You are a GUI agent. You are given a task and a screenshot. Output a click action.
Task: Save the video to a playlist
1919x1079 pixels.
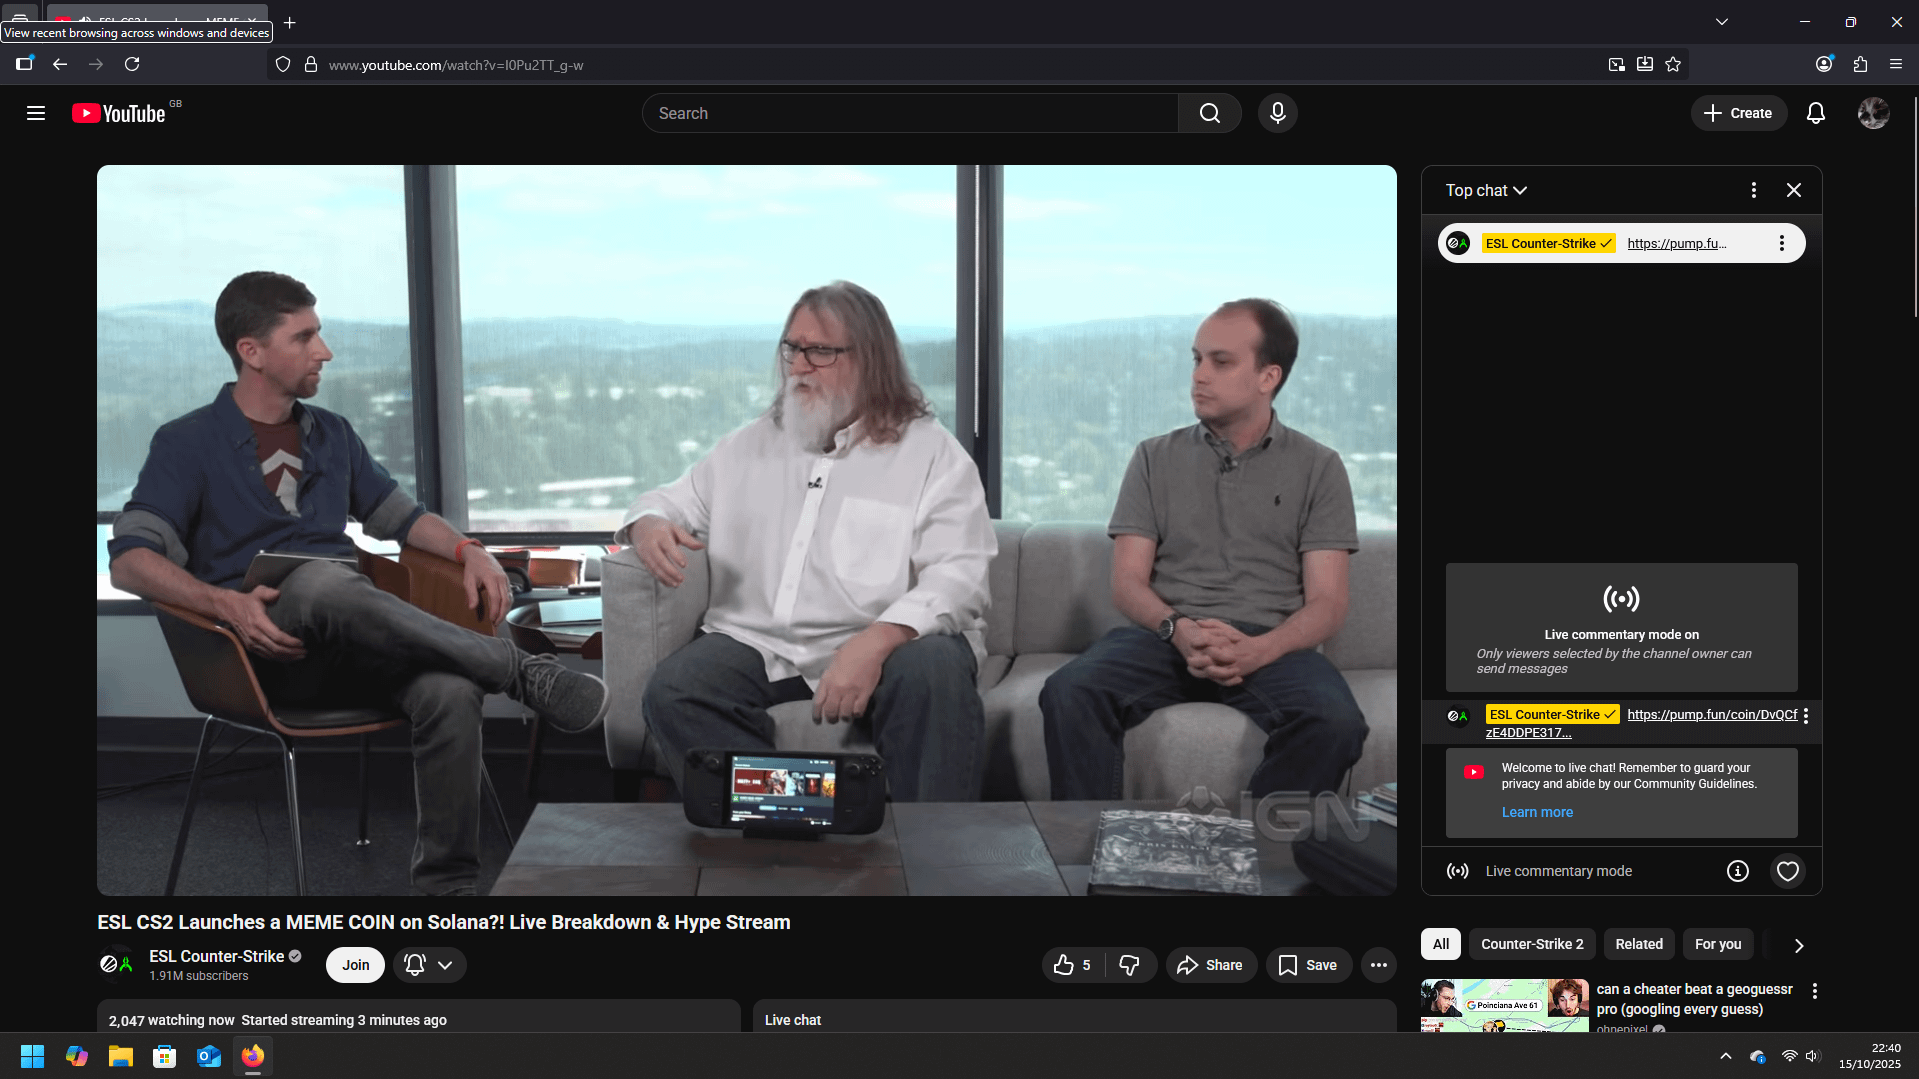pos(1308,965)
